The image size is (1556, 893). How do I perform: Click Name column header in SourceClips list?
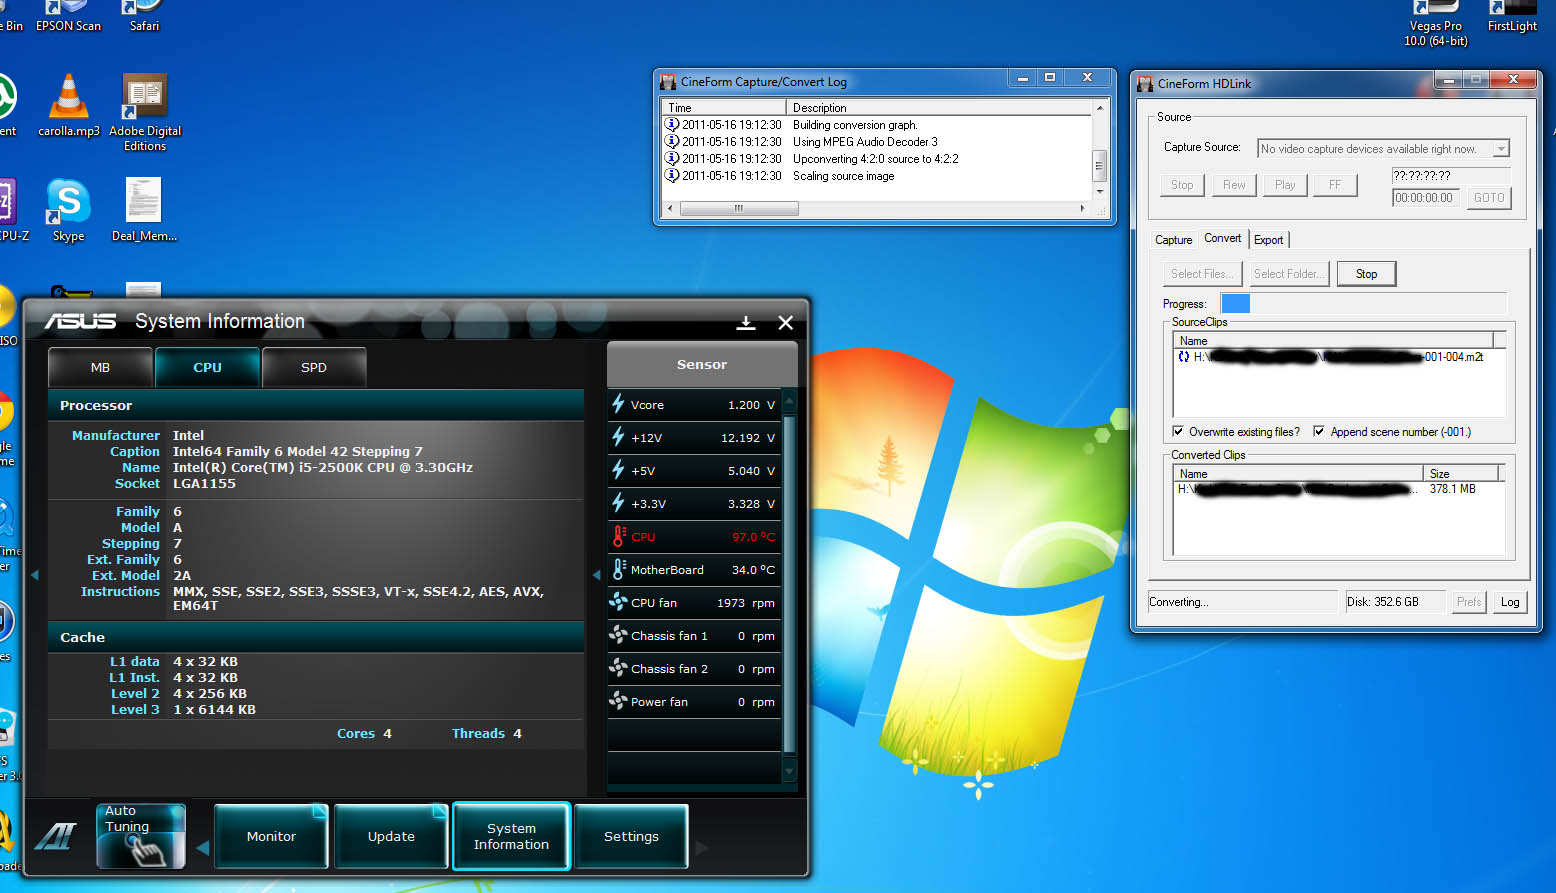tap(1333, 341)
